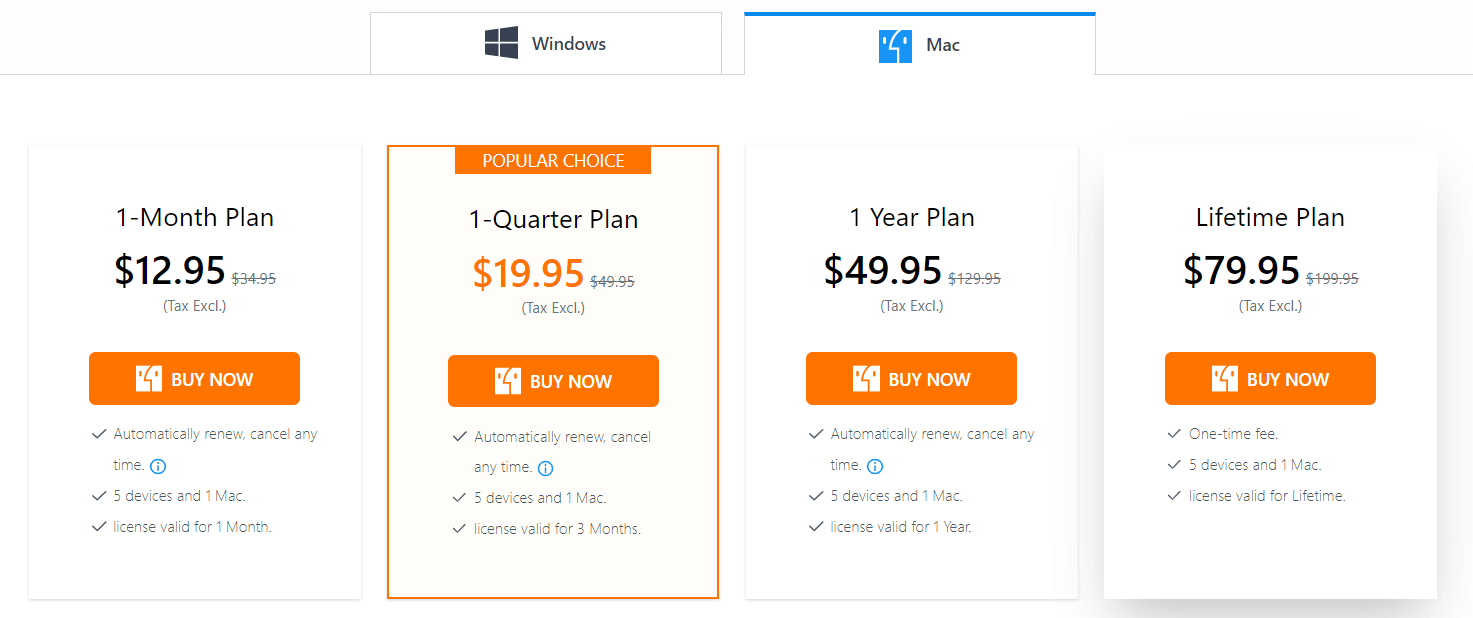Click the Windows logo icon in tab
This screenshot has width=1473, height=618.
click(x=501, y=43)
